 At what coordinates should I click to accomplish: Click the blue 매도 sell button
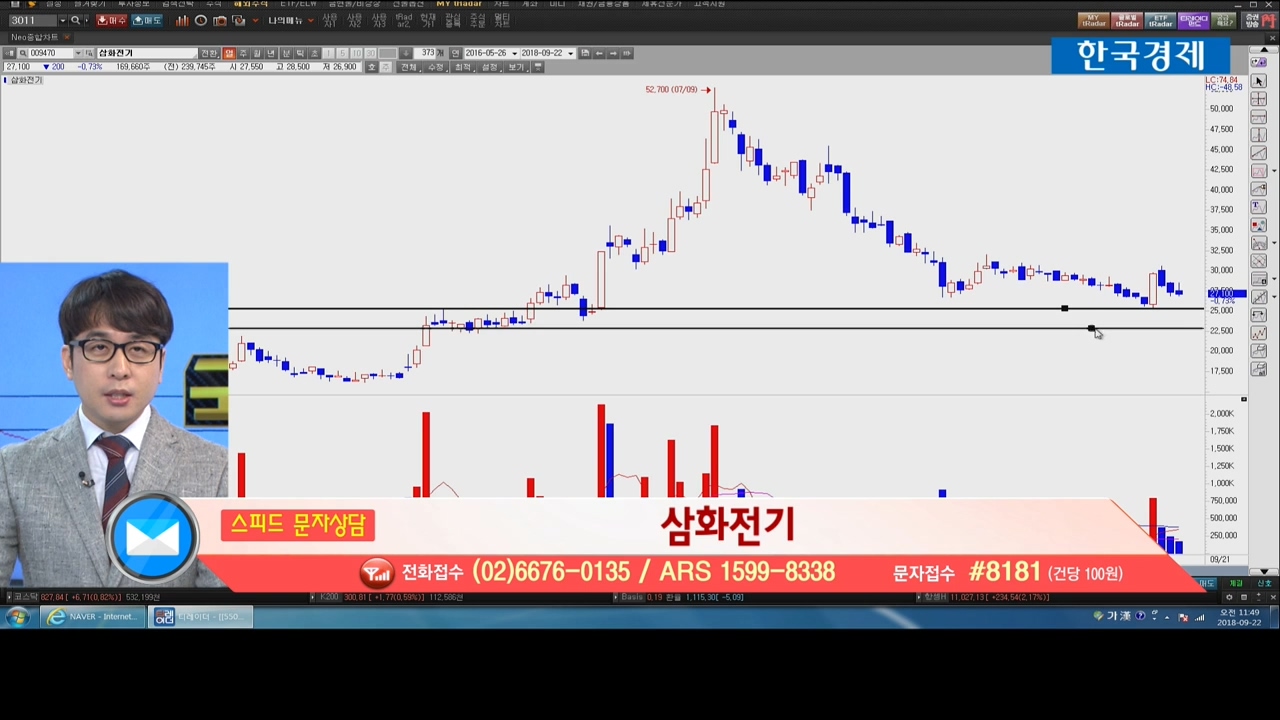point(146,20)
